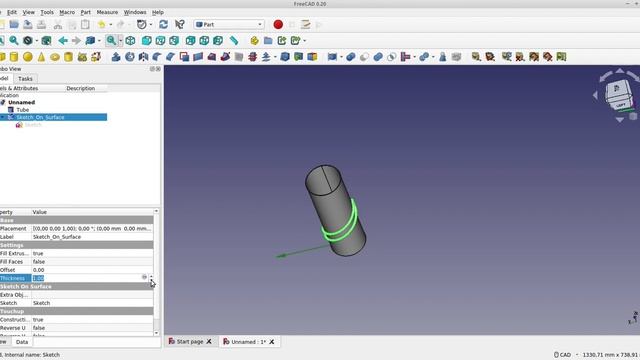Open the Windows menu

tap(135, 12)
